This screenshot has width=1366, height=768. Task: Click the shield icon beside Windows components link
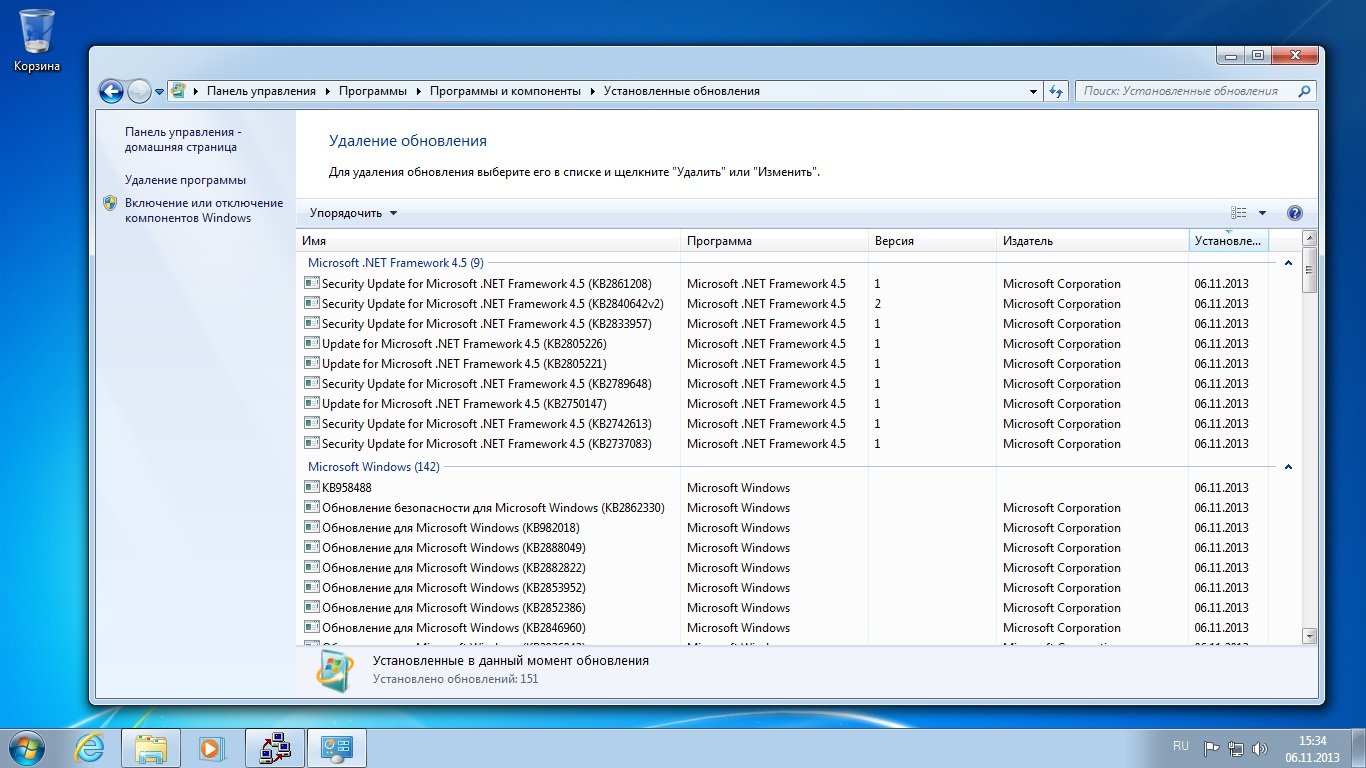tap(110, 203)
